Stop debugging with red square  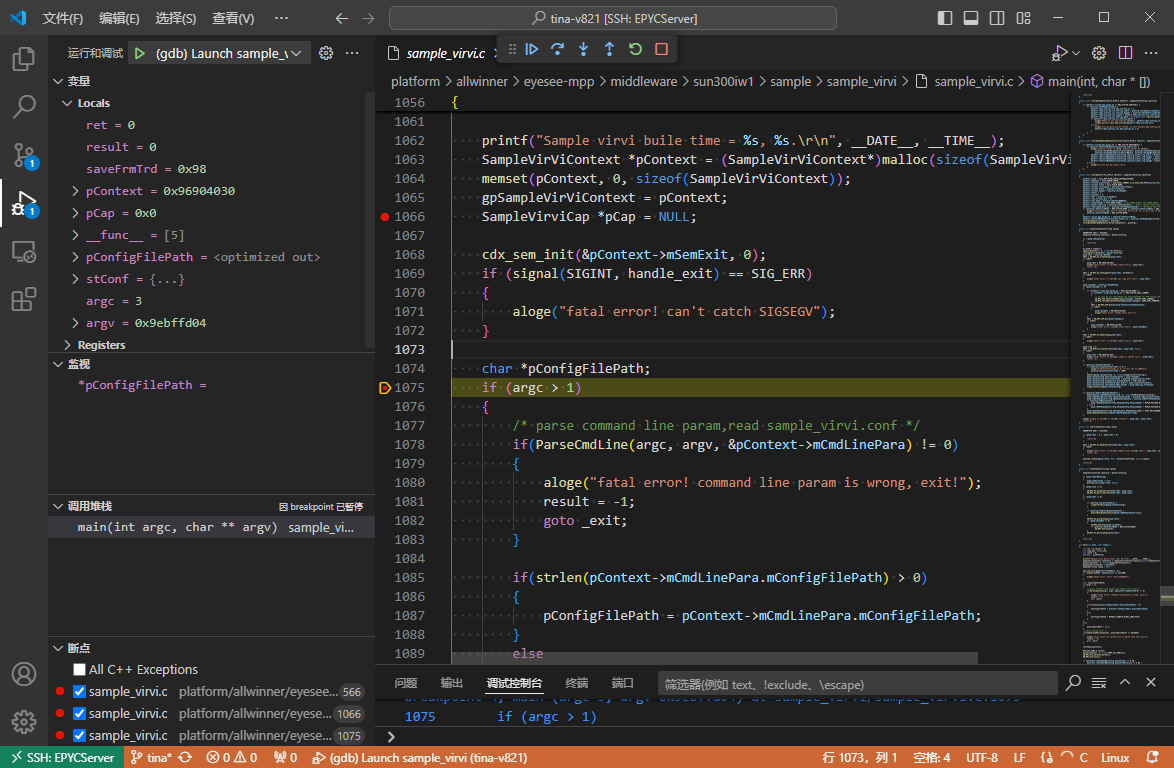click(661, 49)
